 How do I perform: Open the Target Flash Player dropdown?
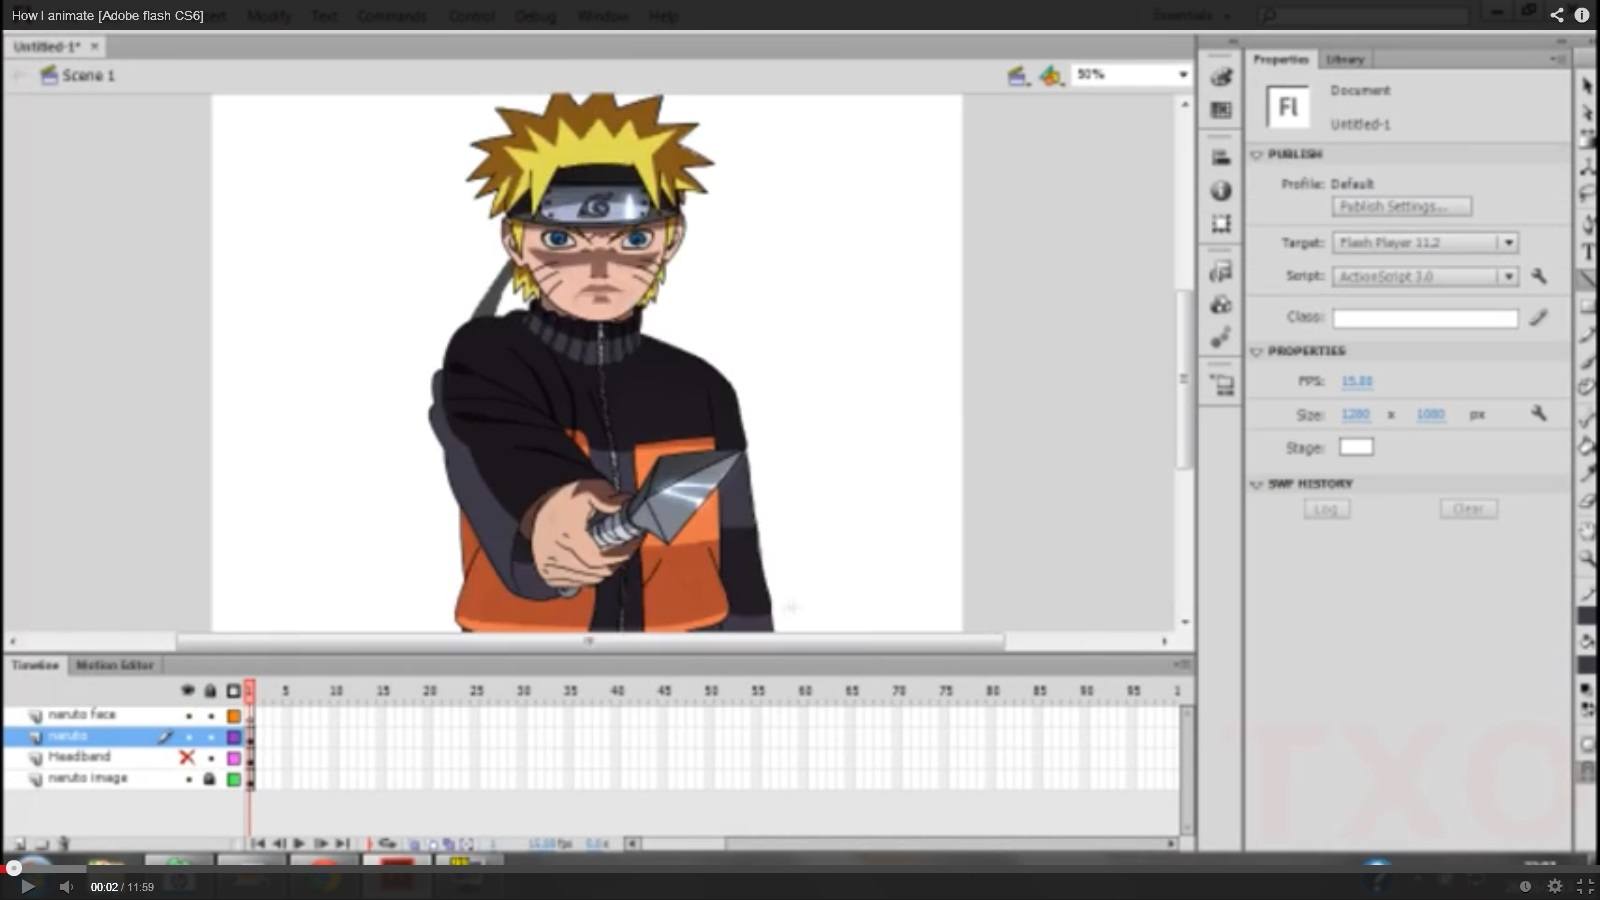click(1508, 242)
